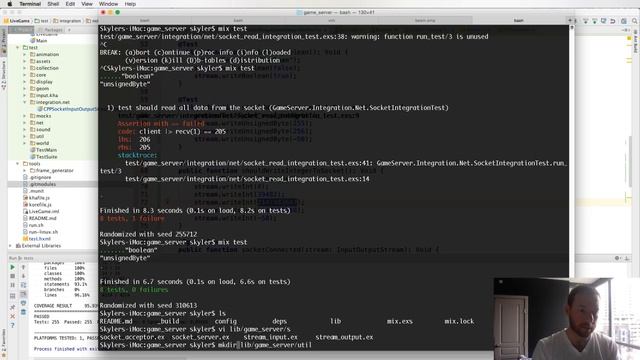Click the Pause output icon in Run panel
The image size is (640, 360).
click(x=12, y=285)
